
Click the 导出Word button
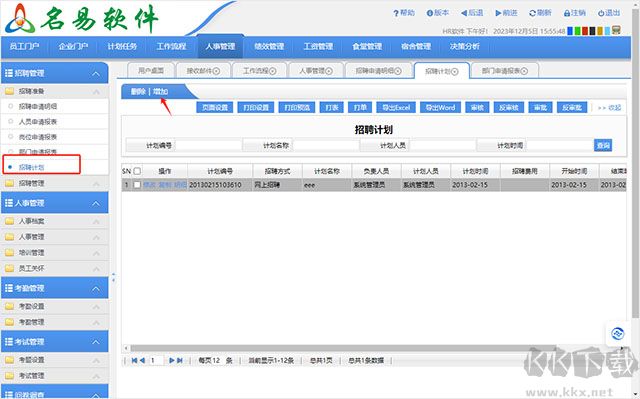pos(440,107)
